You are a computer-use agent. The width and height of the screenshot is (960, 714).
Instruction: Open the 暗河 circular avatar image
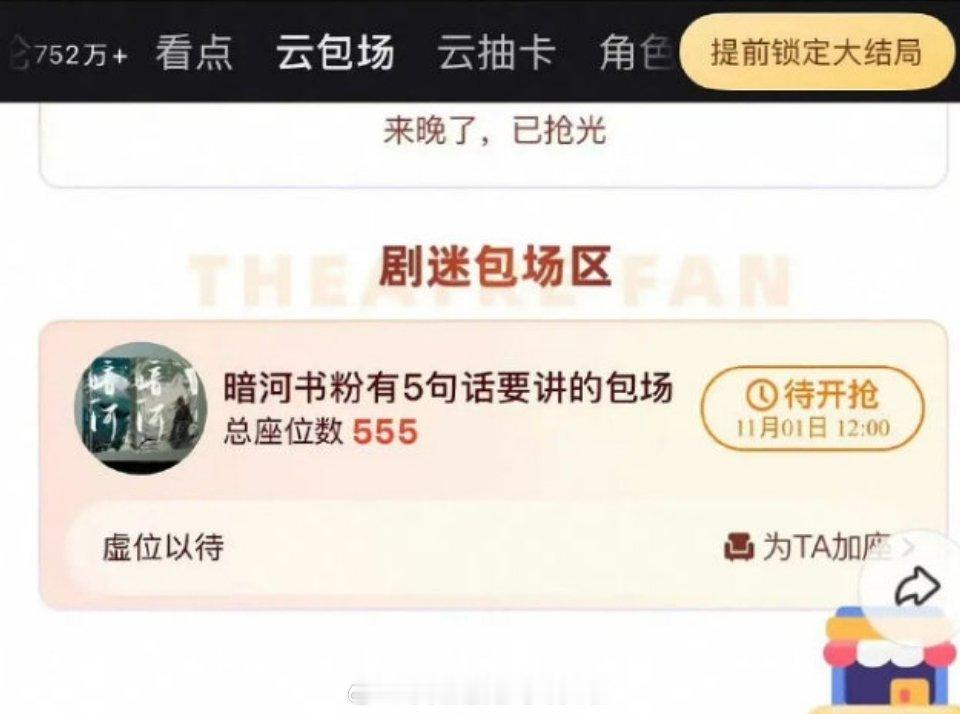pyautogui.click(x=141, y=408)
